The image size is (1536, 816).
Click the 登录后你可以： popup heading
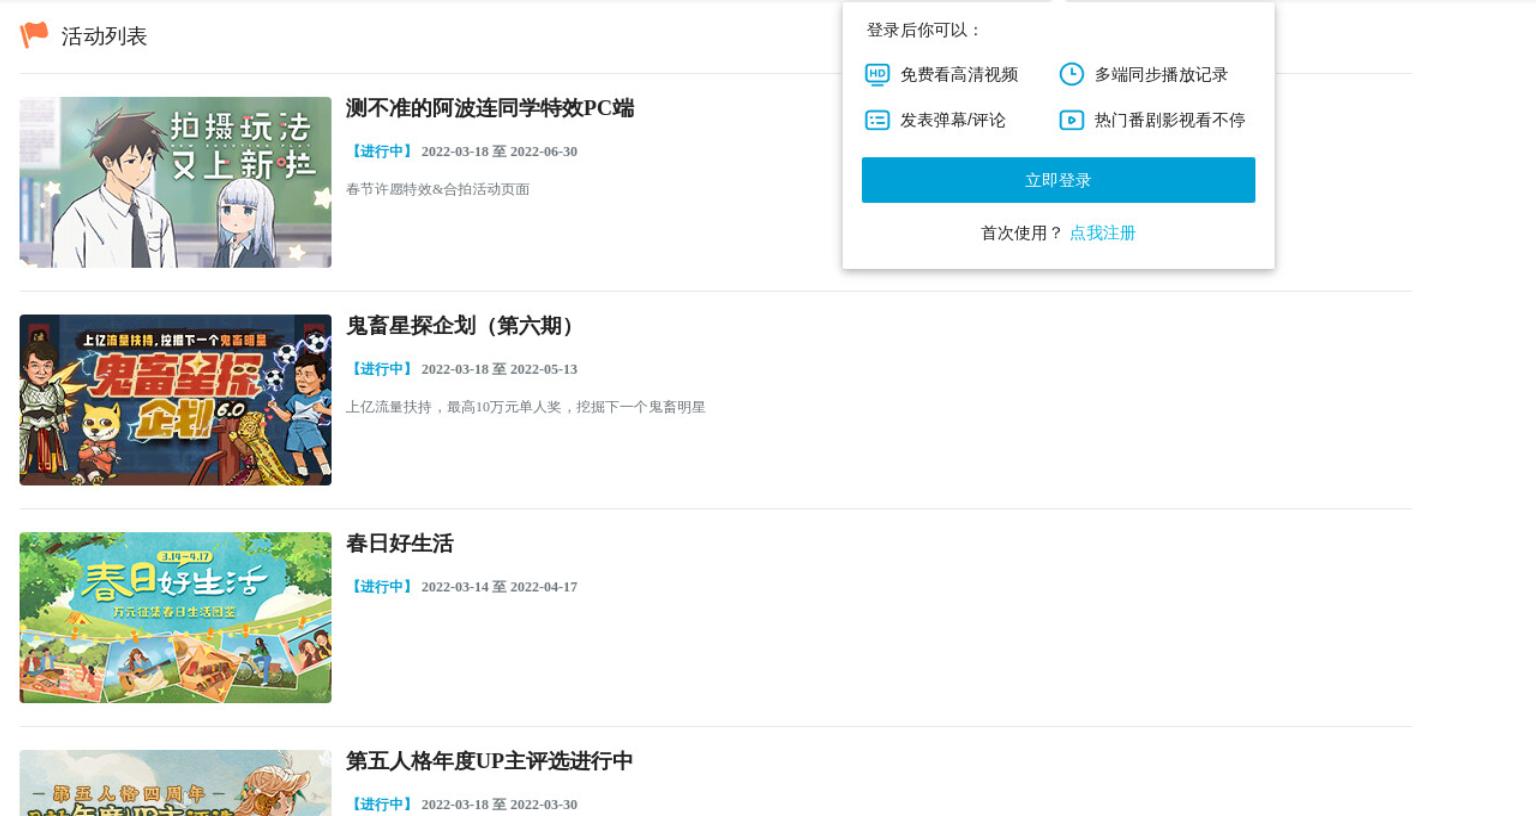925,30
